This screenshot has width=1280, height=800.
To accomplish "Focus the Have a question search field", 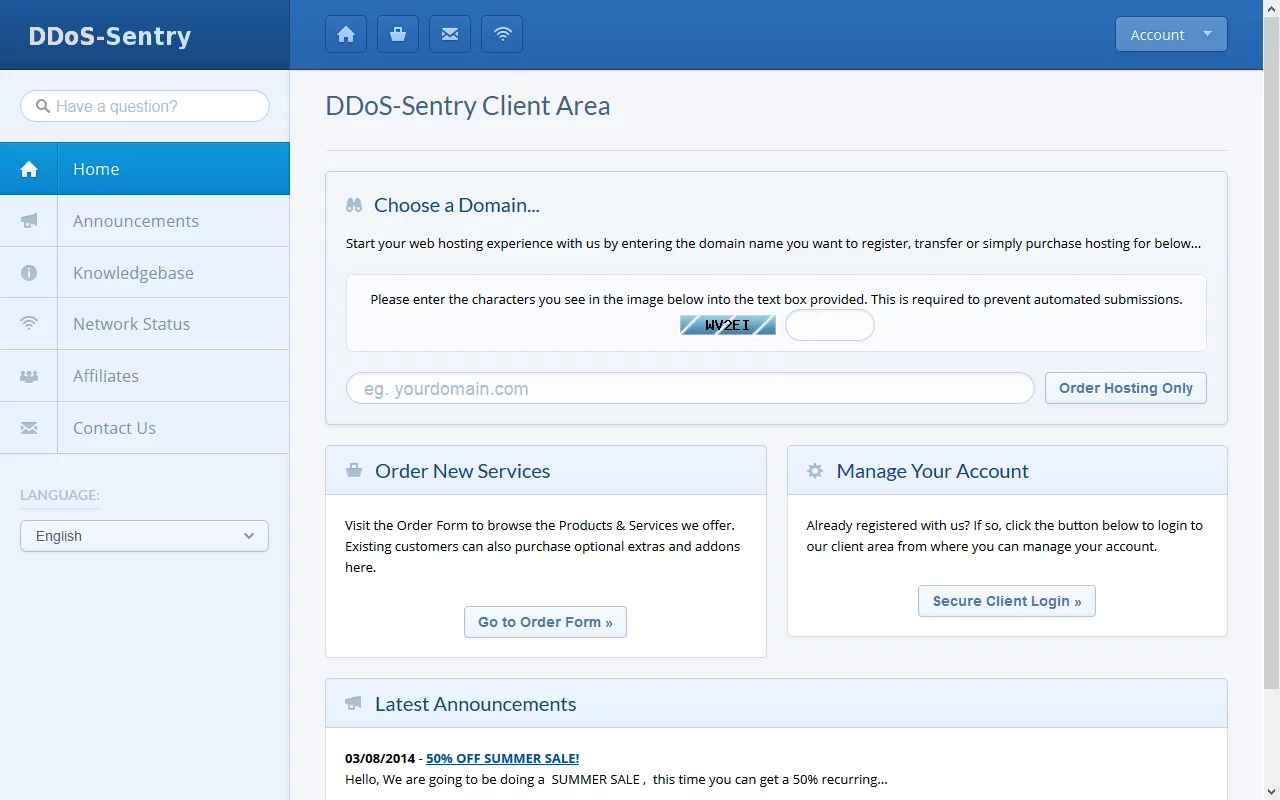I will (x=145, y=106).
